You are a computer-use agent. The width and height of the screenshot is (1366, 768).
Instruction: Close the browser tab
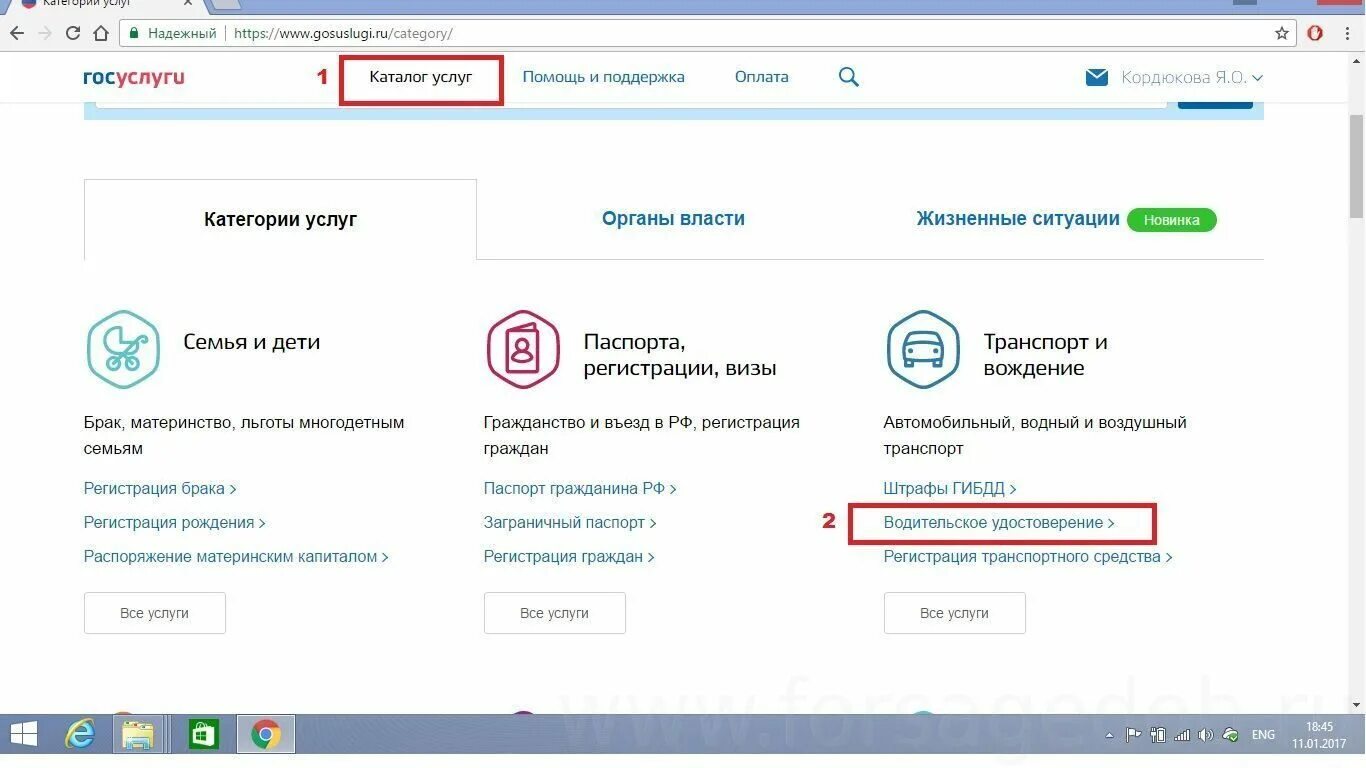pyautogui.click(x=188, y=3)
